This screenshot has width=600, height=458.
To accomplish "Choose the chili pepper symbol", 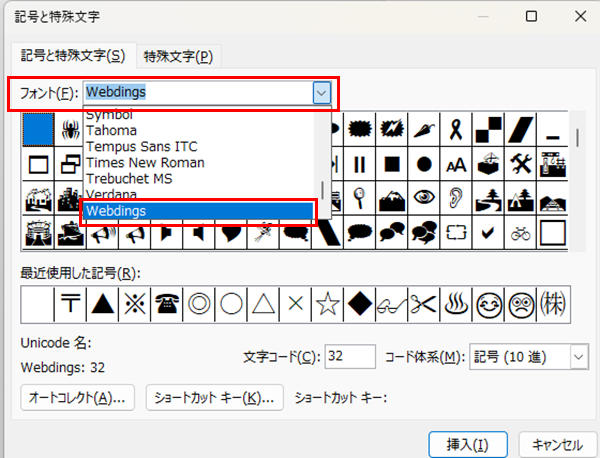I will (x=424, y=130).
